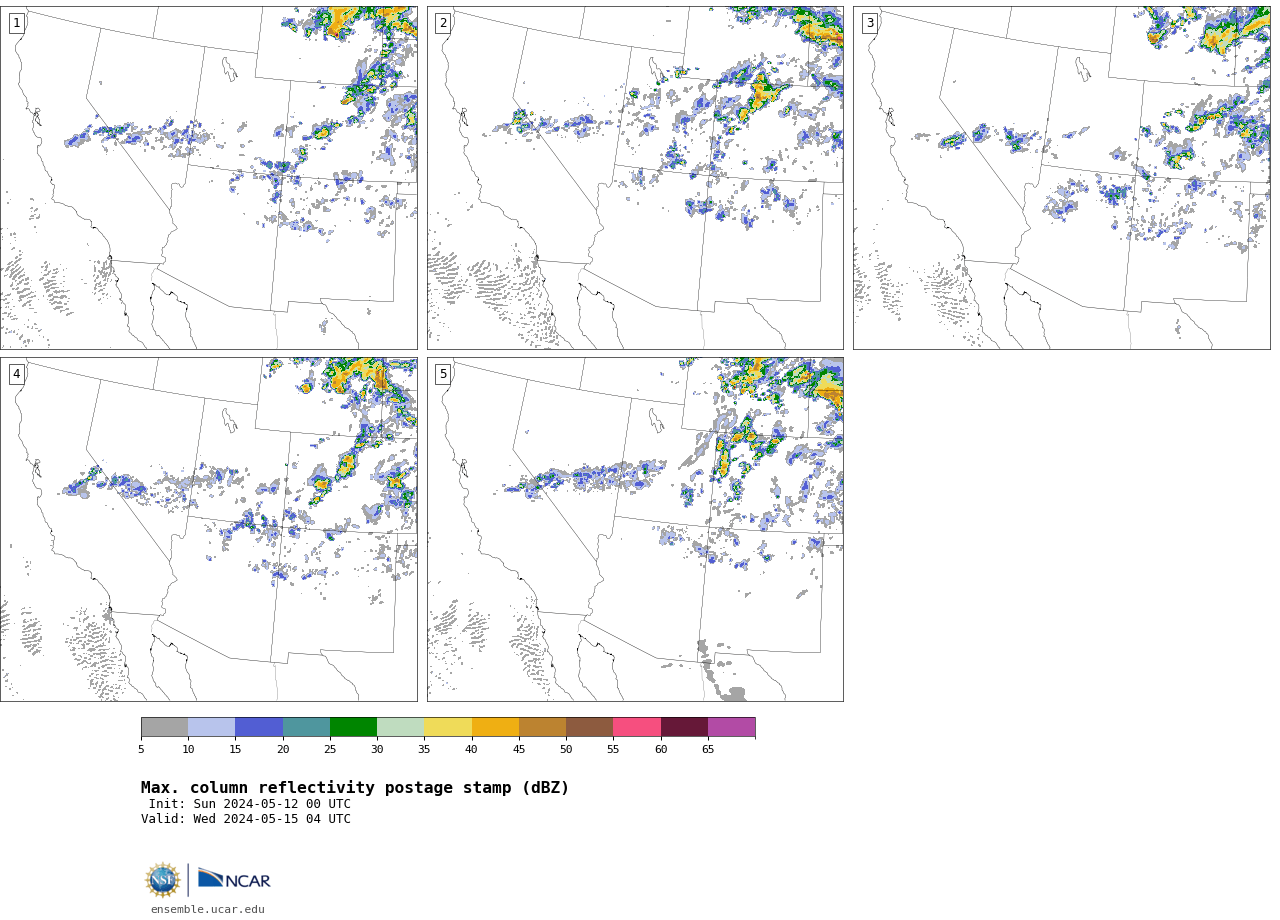
Task: Click the gray 5-10 dBZ color swatch
Action: 164,727
